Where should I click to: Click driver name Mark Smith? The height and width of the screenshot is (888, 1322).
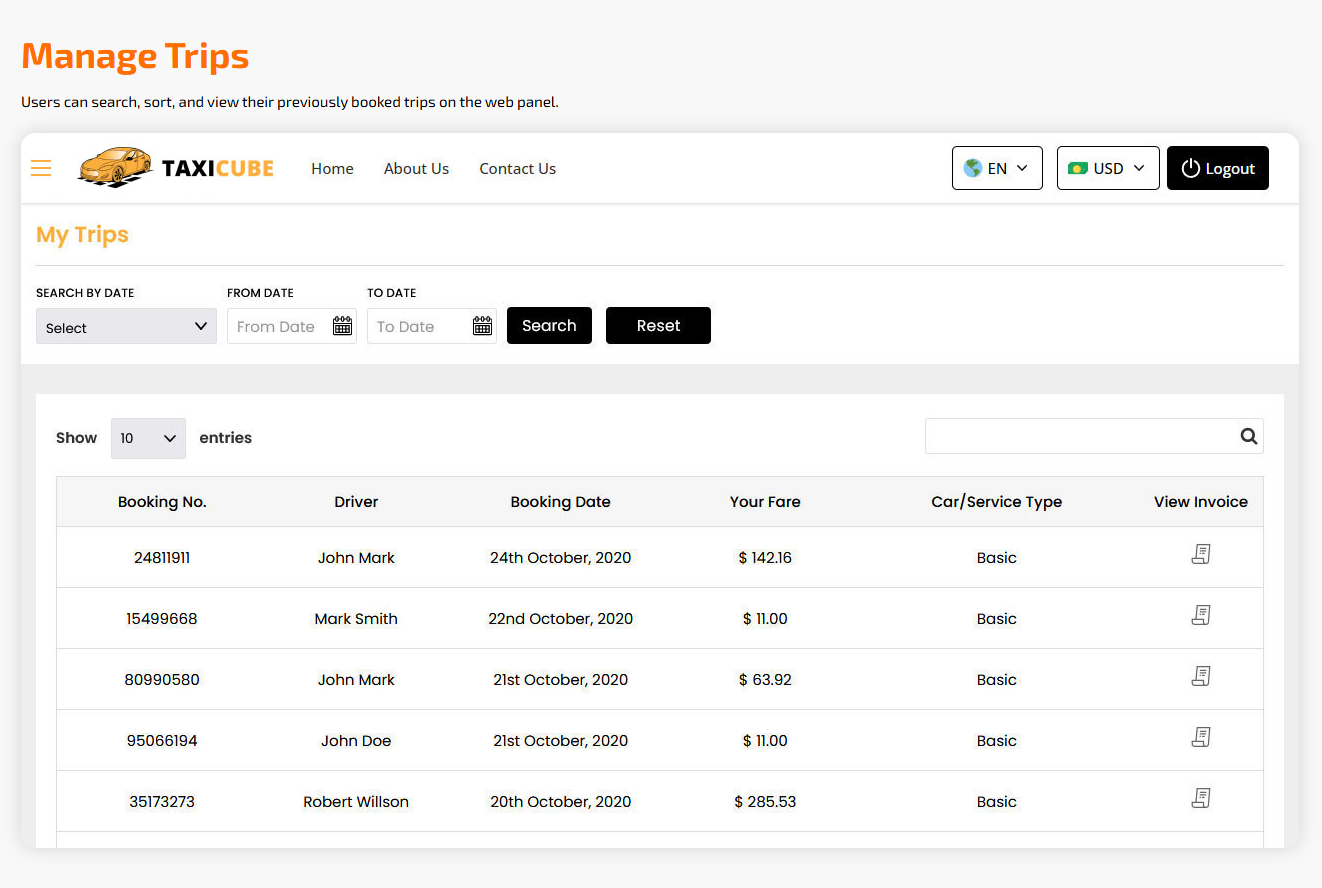pyautogui.click(x=356, y=619)
